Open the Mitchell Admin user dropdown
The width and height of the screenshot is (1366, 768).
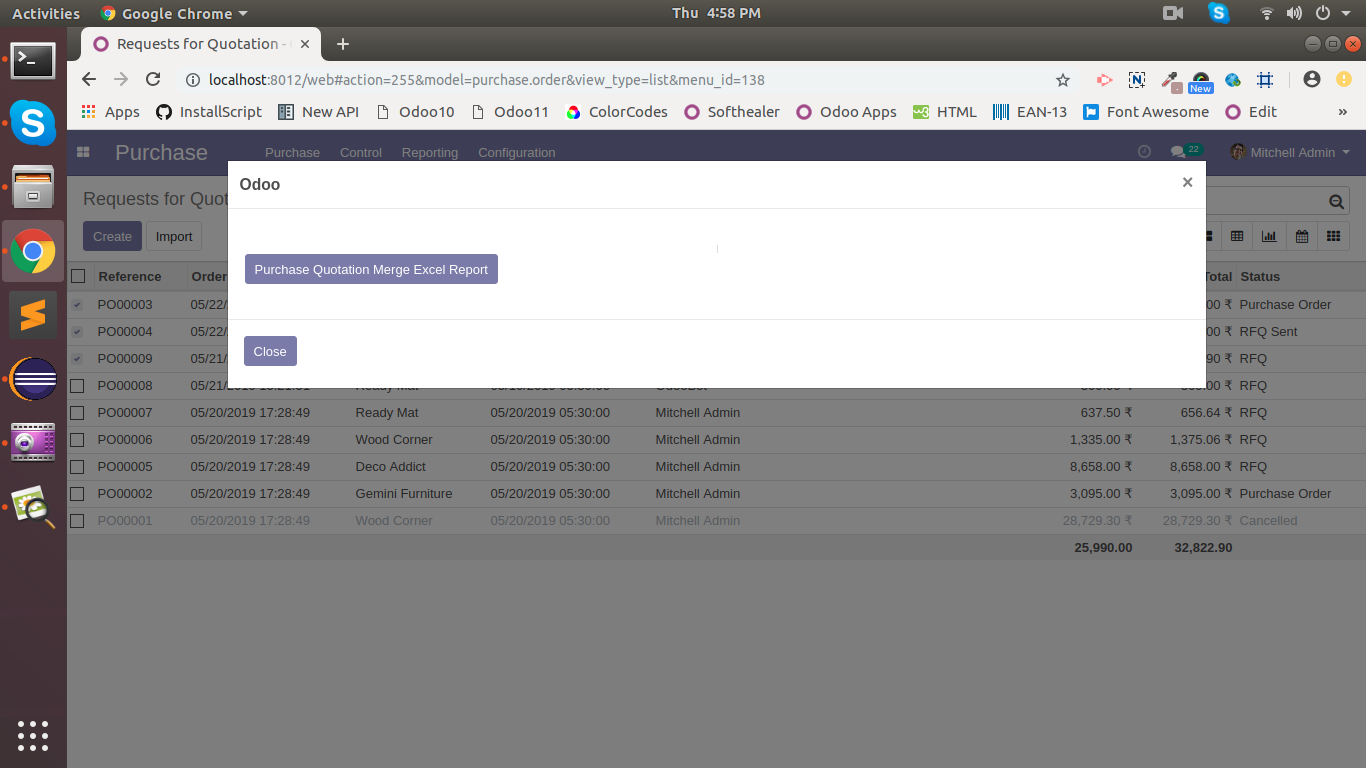click(1290, 152)
